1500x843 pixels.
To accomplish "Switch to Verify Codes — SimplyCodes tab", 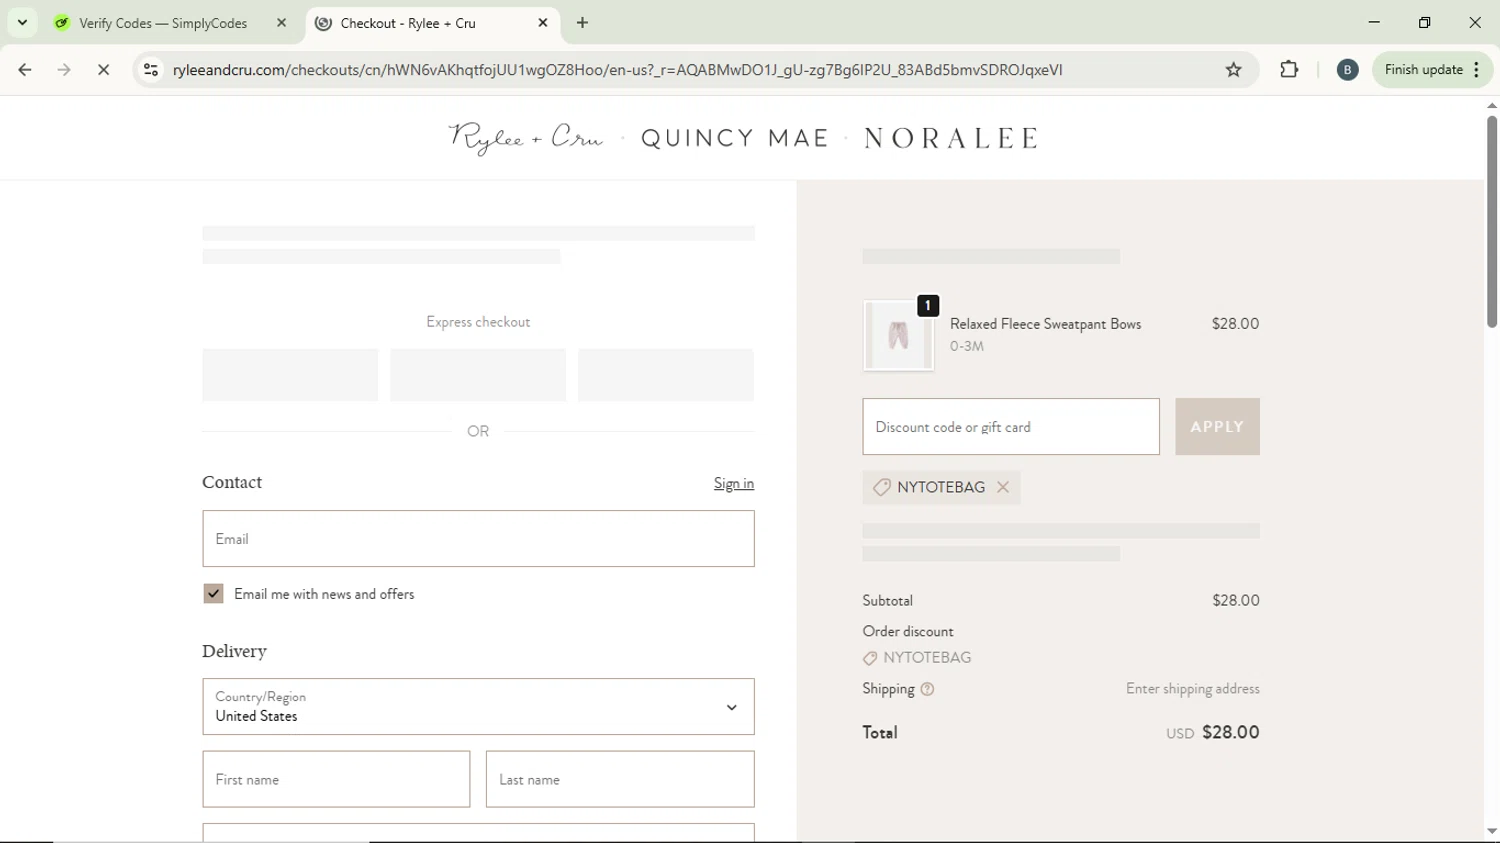I will pyautogui.click(x=163, y=23).
